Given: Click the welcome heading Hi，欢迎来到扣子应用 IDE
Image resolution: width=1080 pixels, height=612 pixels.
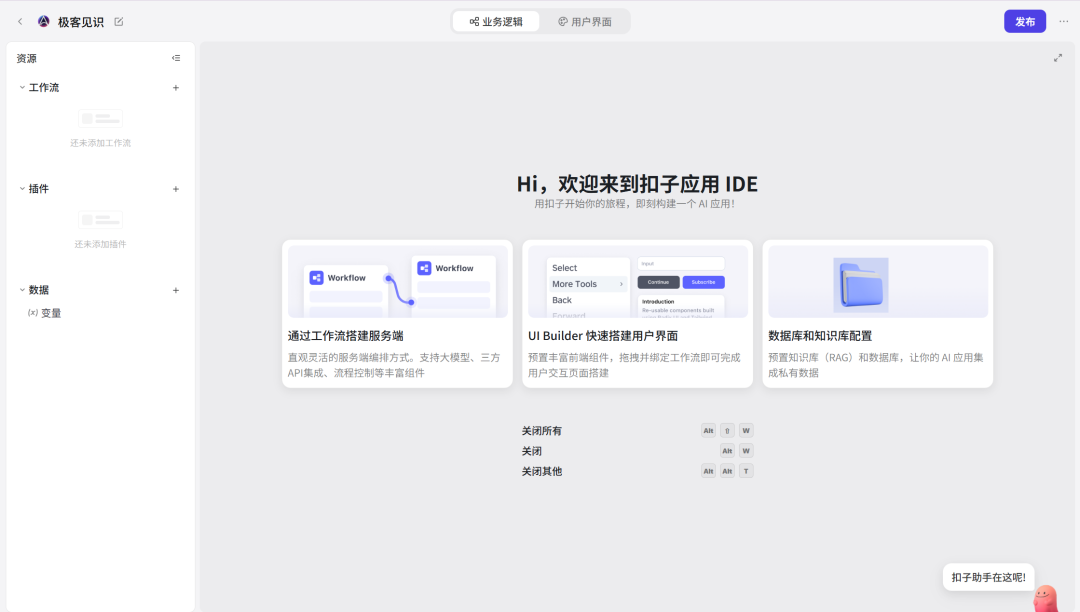Looking at the screenshot, I should pos(637,184).
